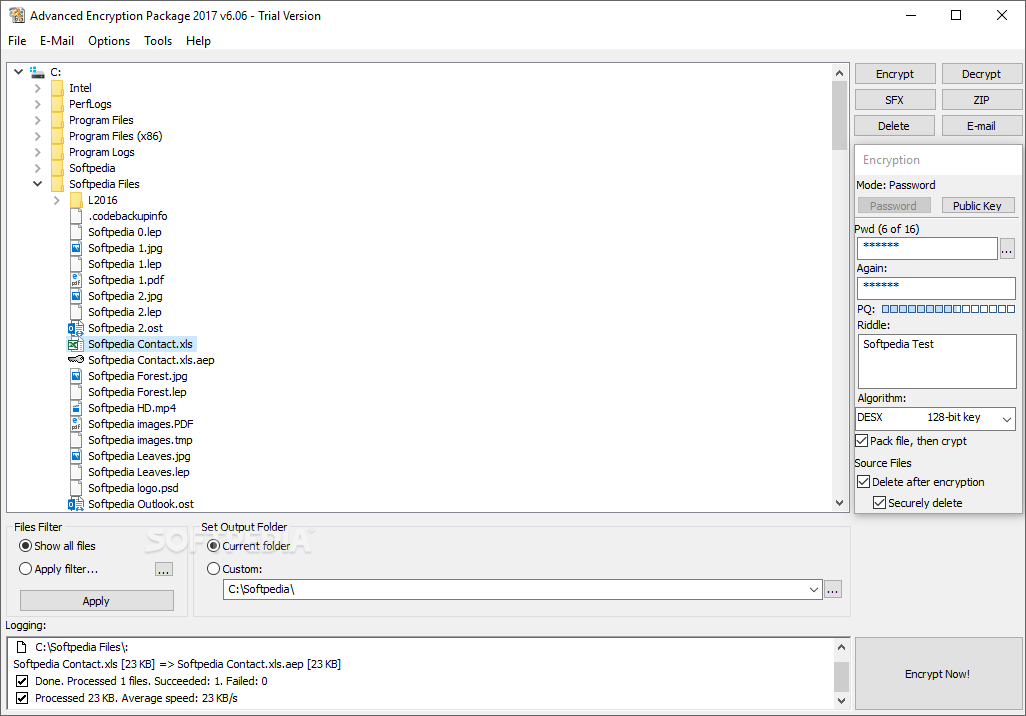Image resolution: width=1026 pixels, height=716 pixels.
Task: Click the Softpedia HD.mp4 file name
Action: 132,408
